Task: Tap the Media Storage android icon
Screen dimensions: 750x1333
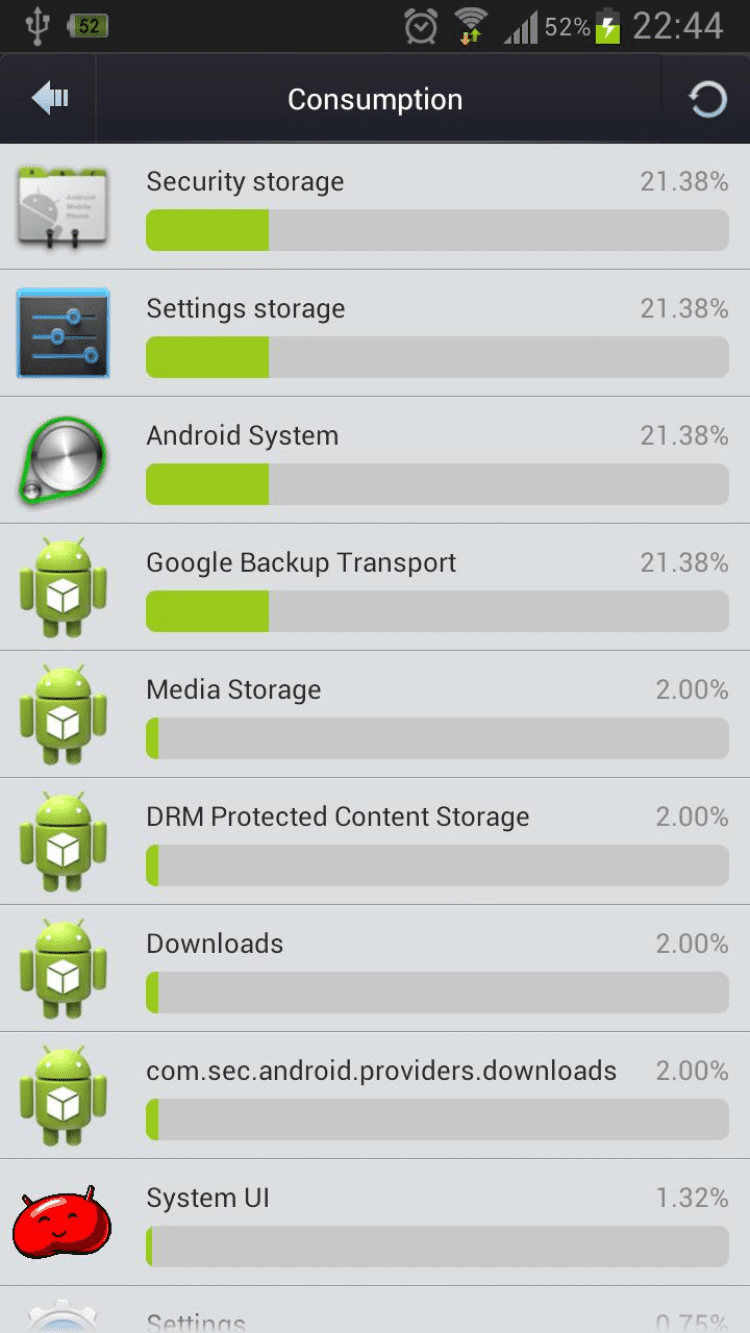Action: pos(62,715)
